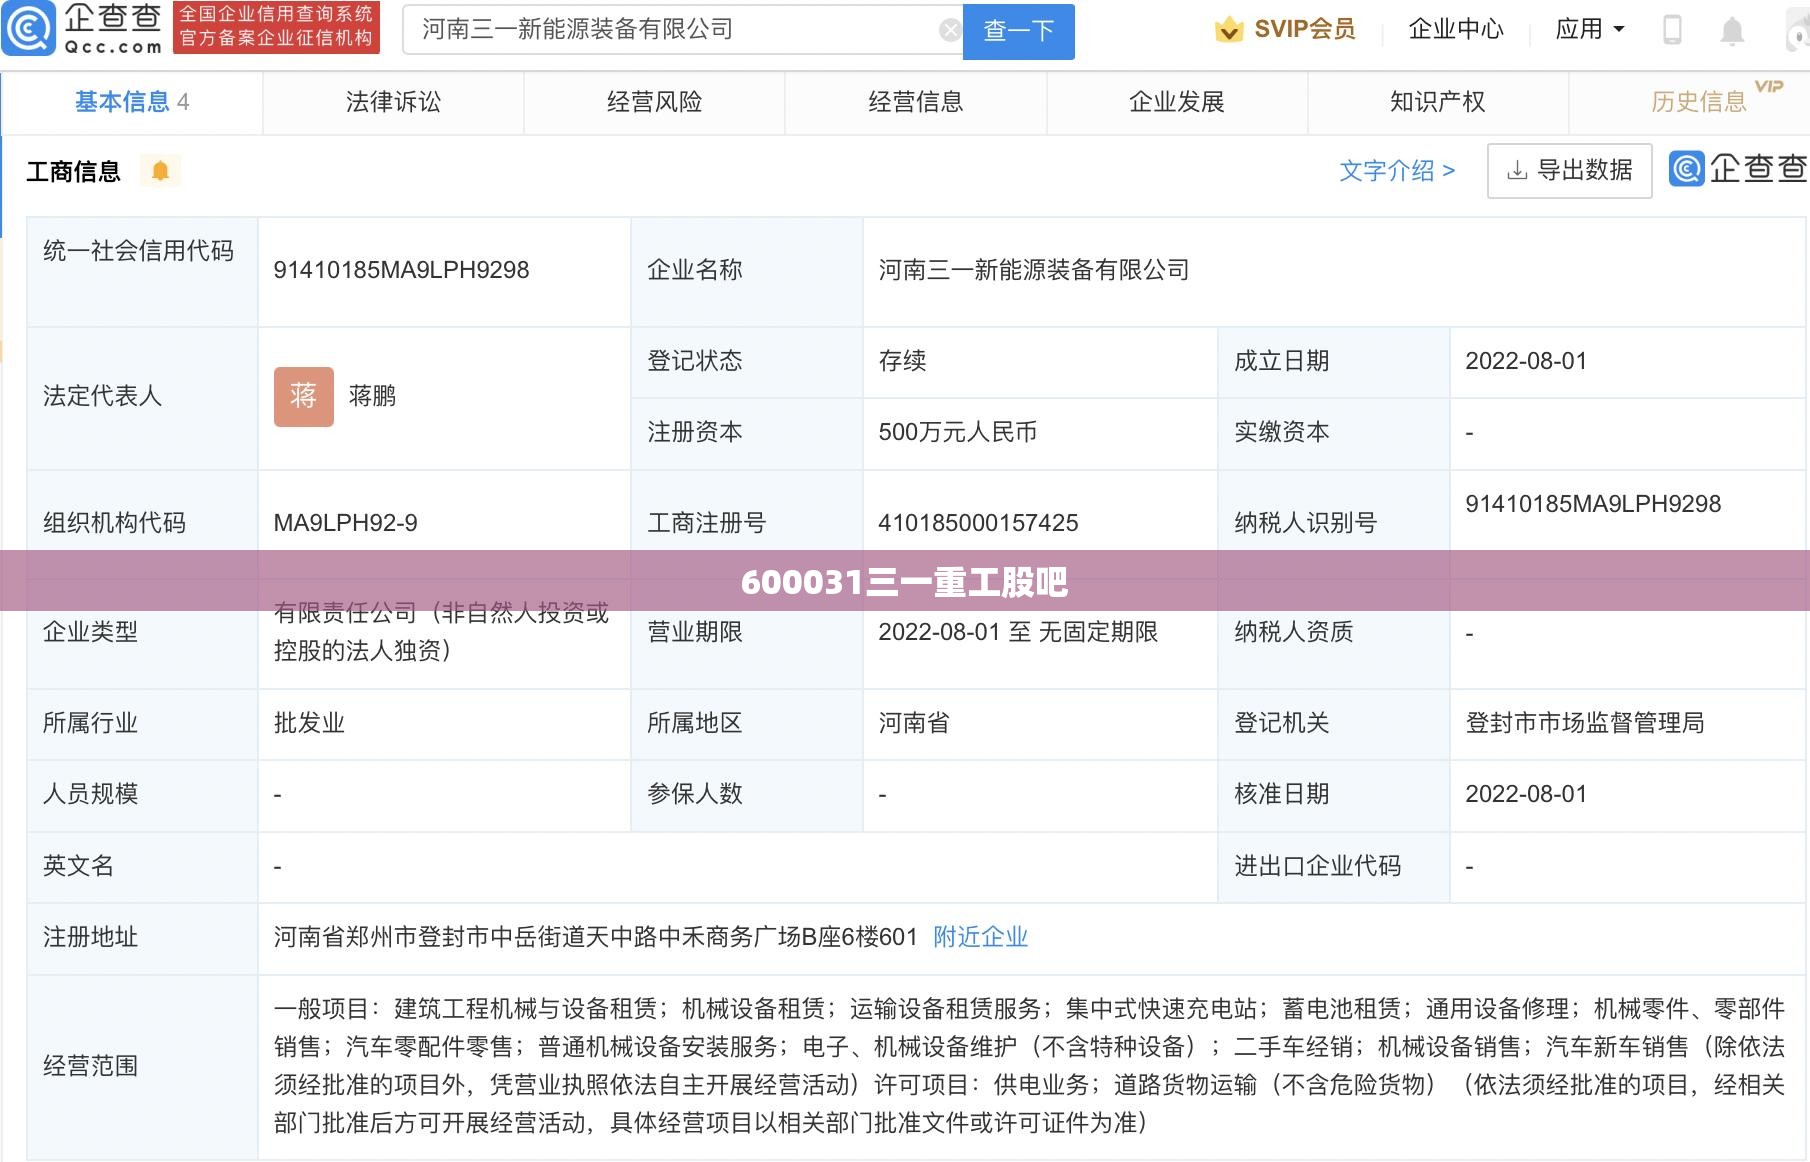Click the 企查查 logo beside export button
The image size is (1810, 1162).
[x=1738, y=169]
